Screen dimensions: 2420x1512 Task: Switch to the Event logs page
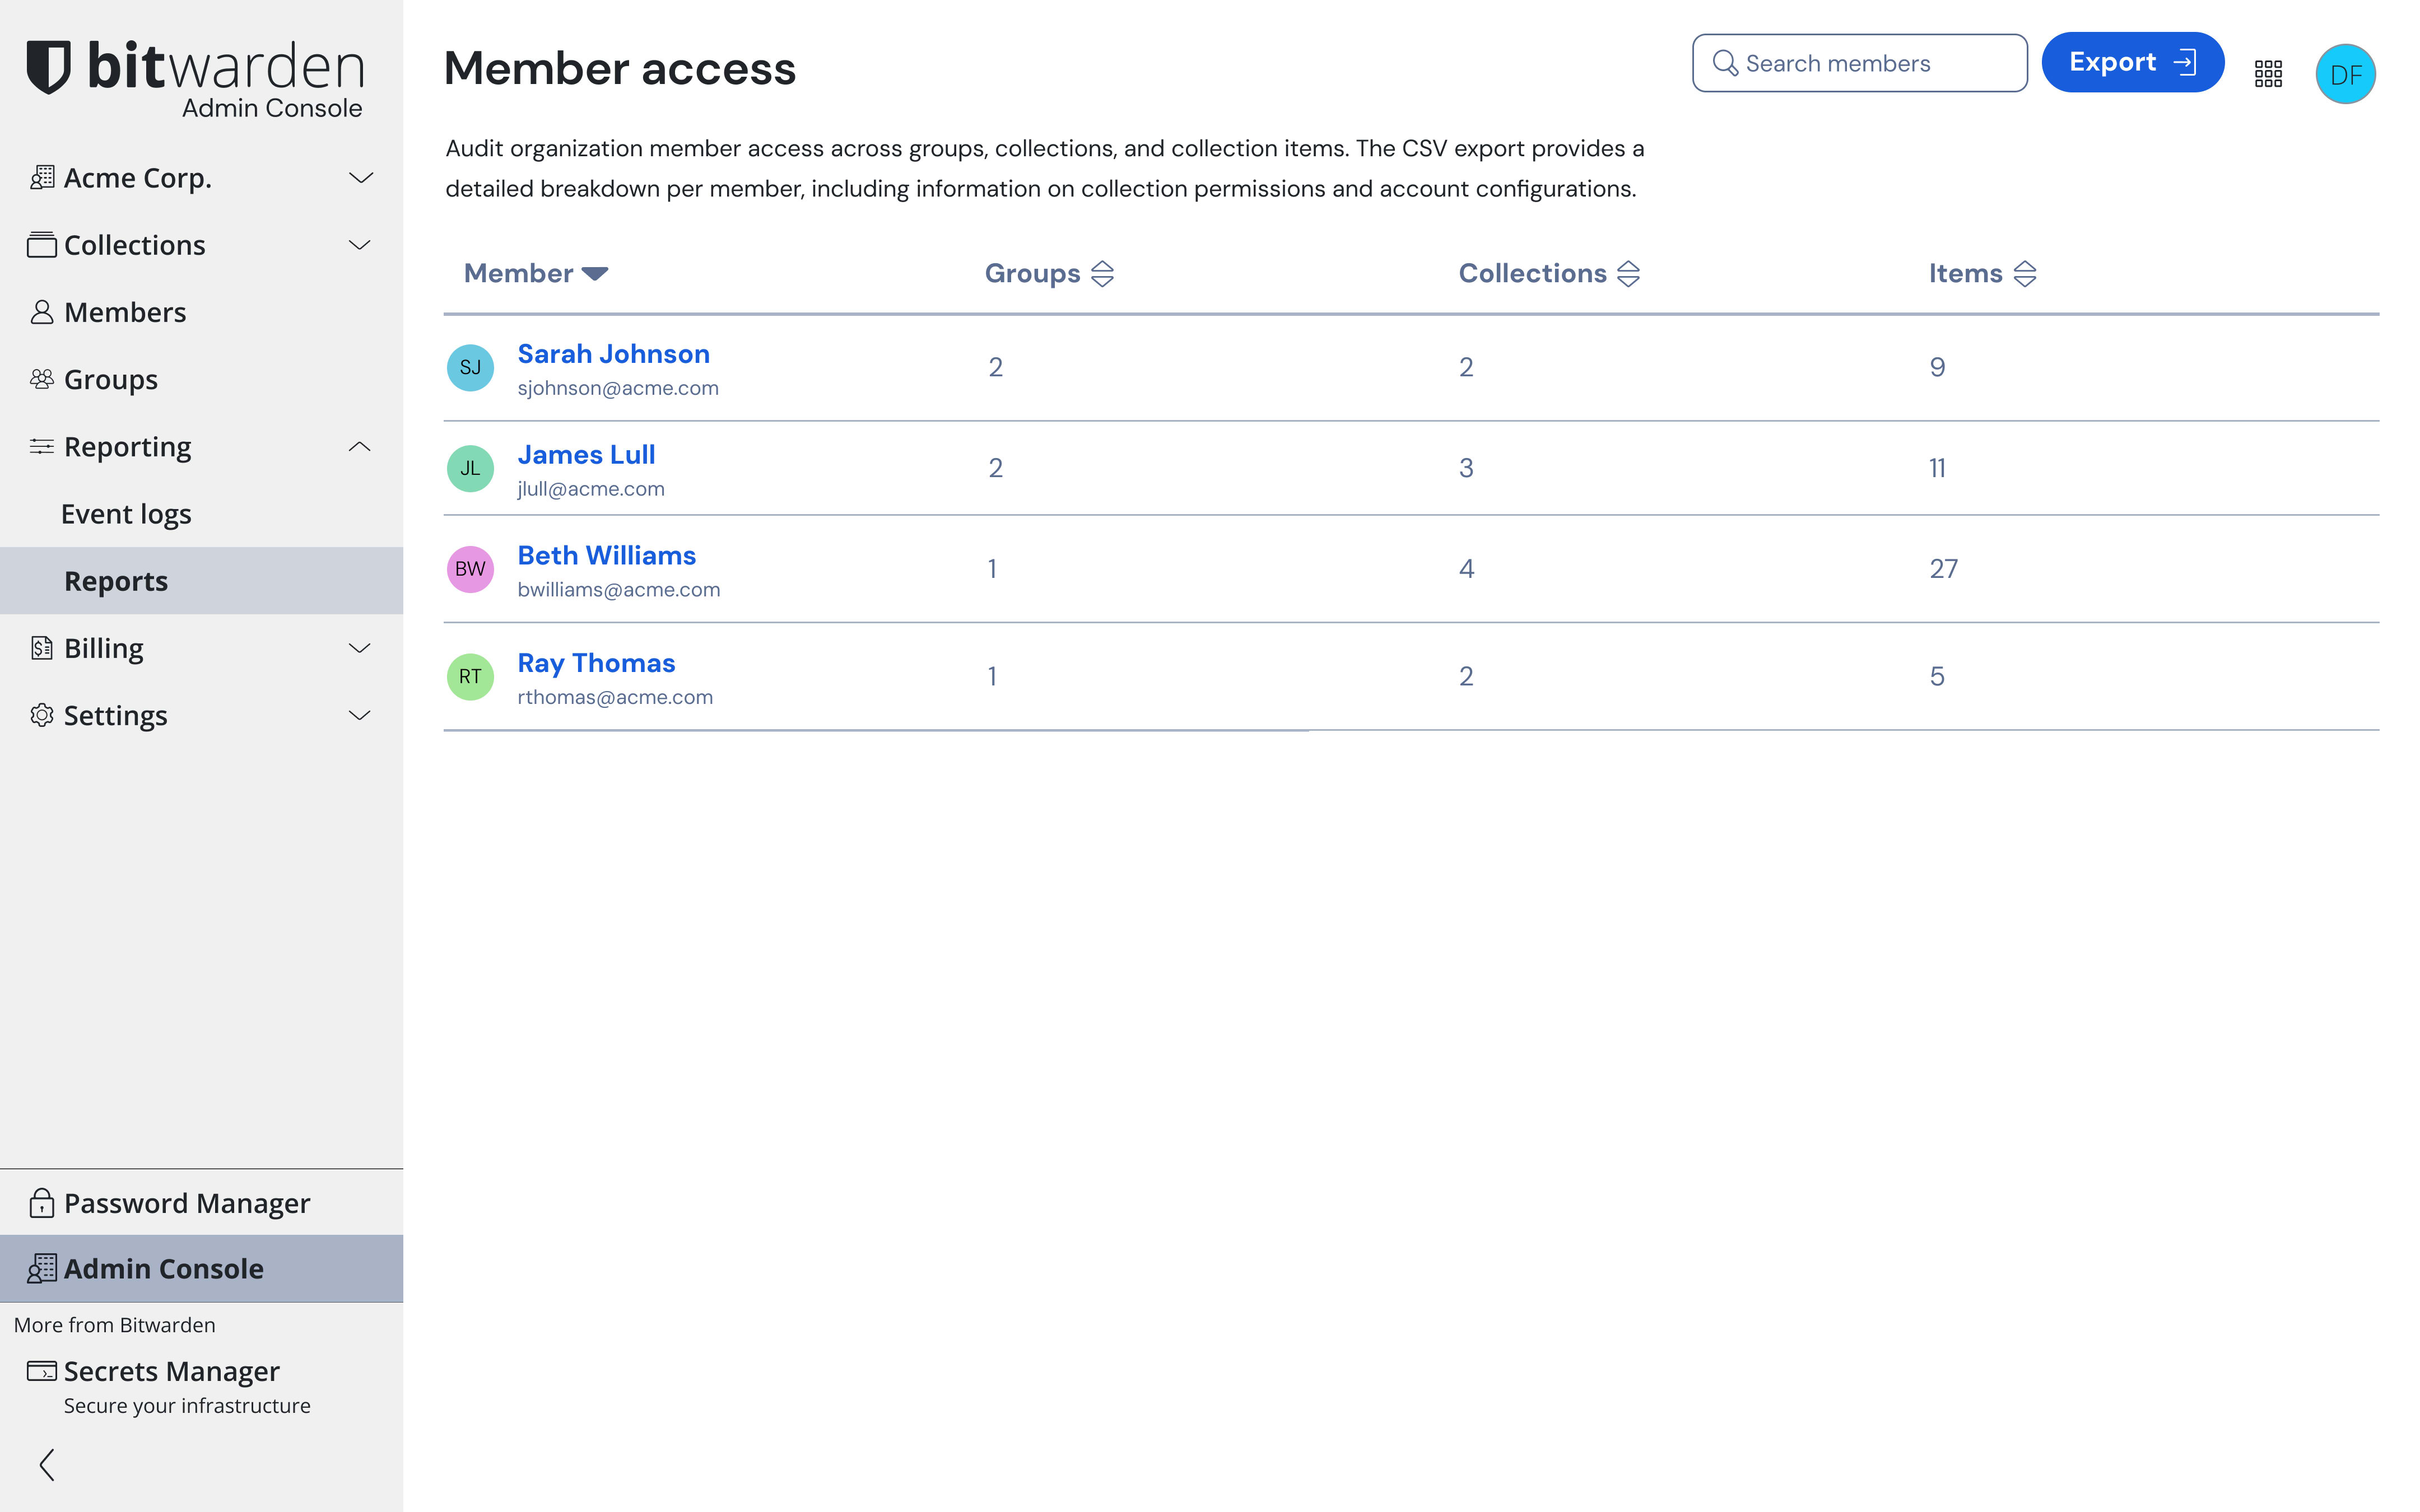[x=126, y=513]
